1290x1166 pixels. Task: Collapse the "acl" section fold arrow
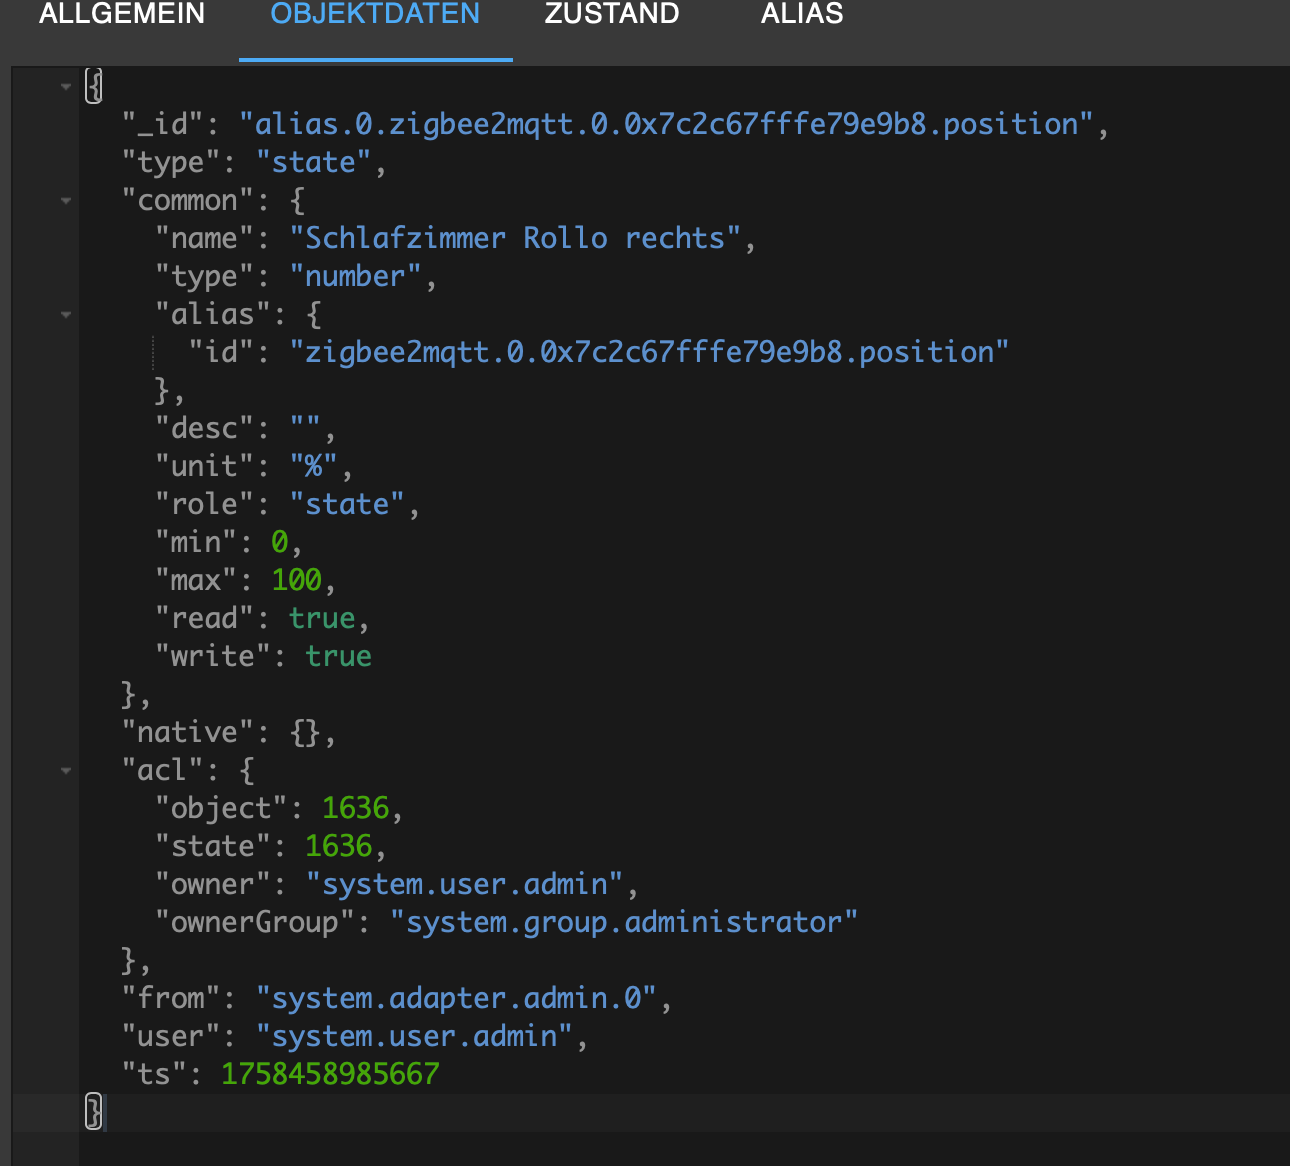(66, 771)
